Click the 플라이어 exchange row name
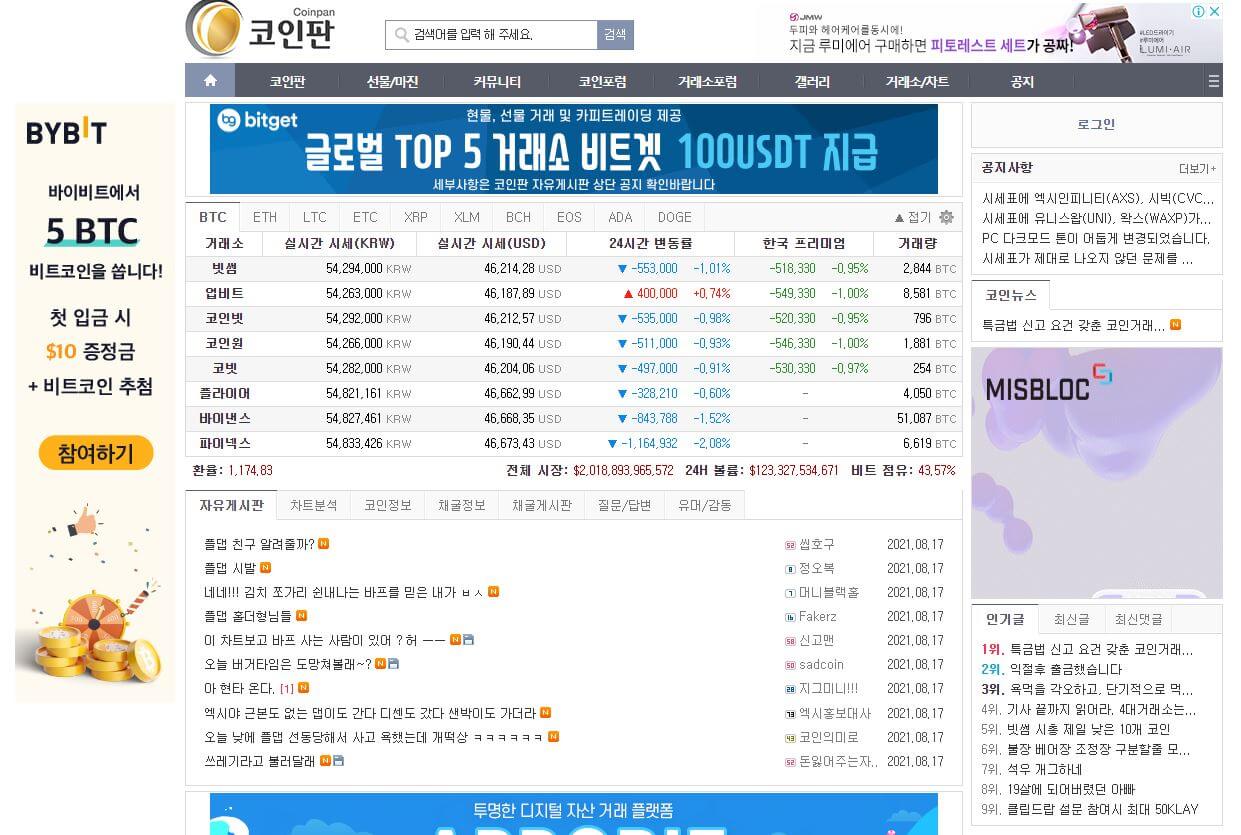Image resolution: width=1241 pixels, height=835 pixels. pos(224,394)
